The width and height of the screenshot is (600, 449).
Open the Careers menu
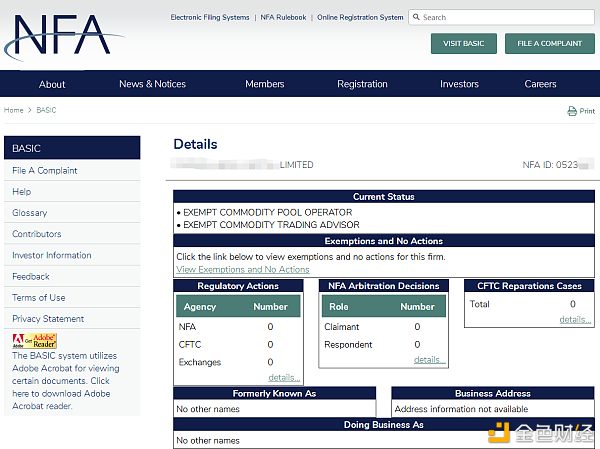tap(540, 84)
